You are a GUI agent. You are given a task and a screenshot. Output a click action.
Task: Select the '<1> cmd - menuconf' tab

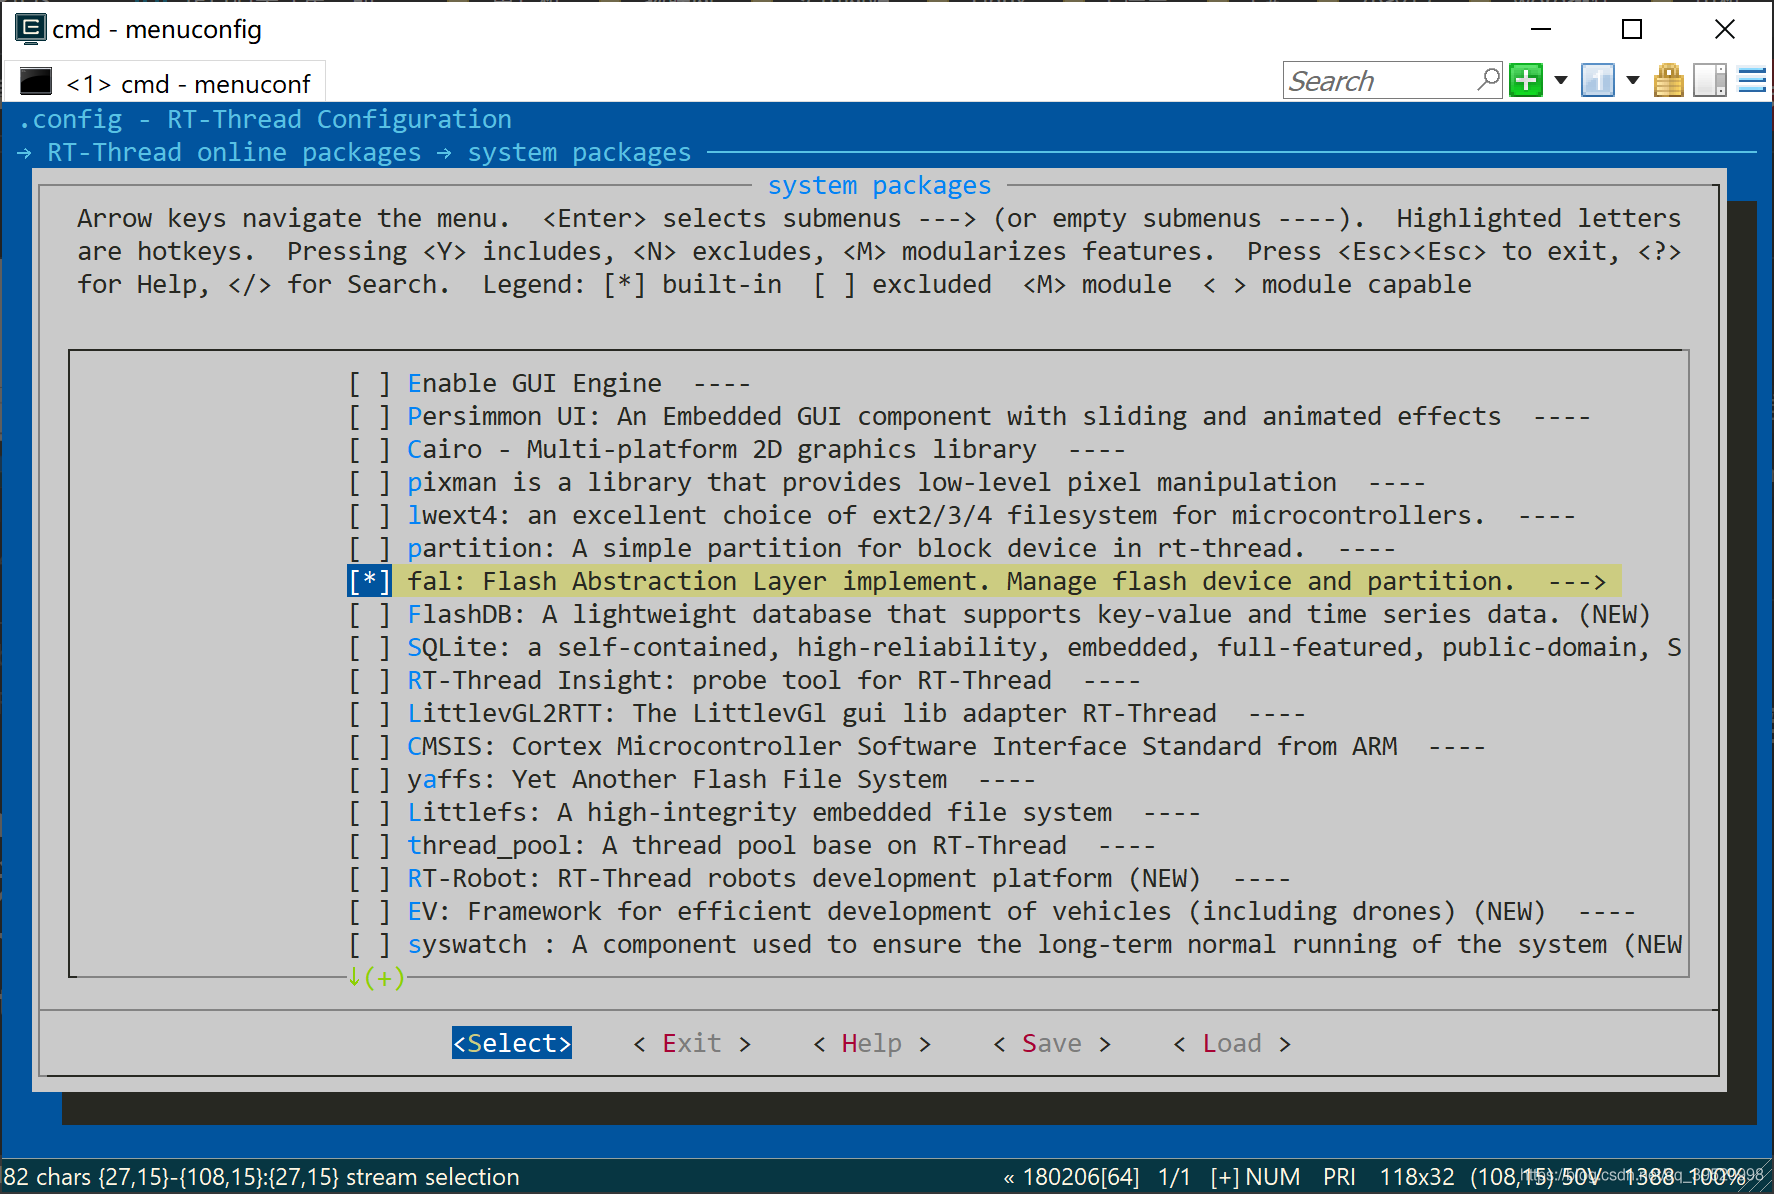point(165,83)
